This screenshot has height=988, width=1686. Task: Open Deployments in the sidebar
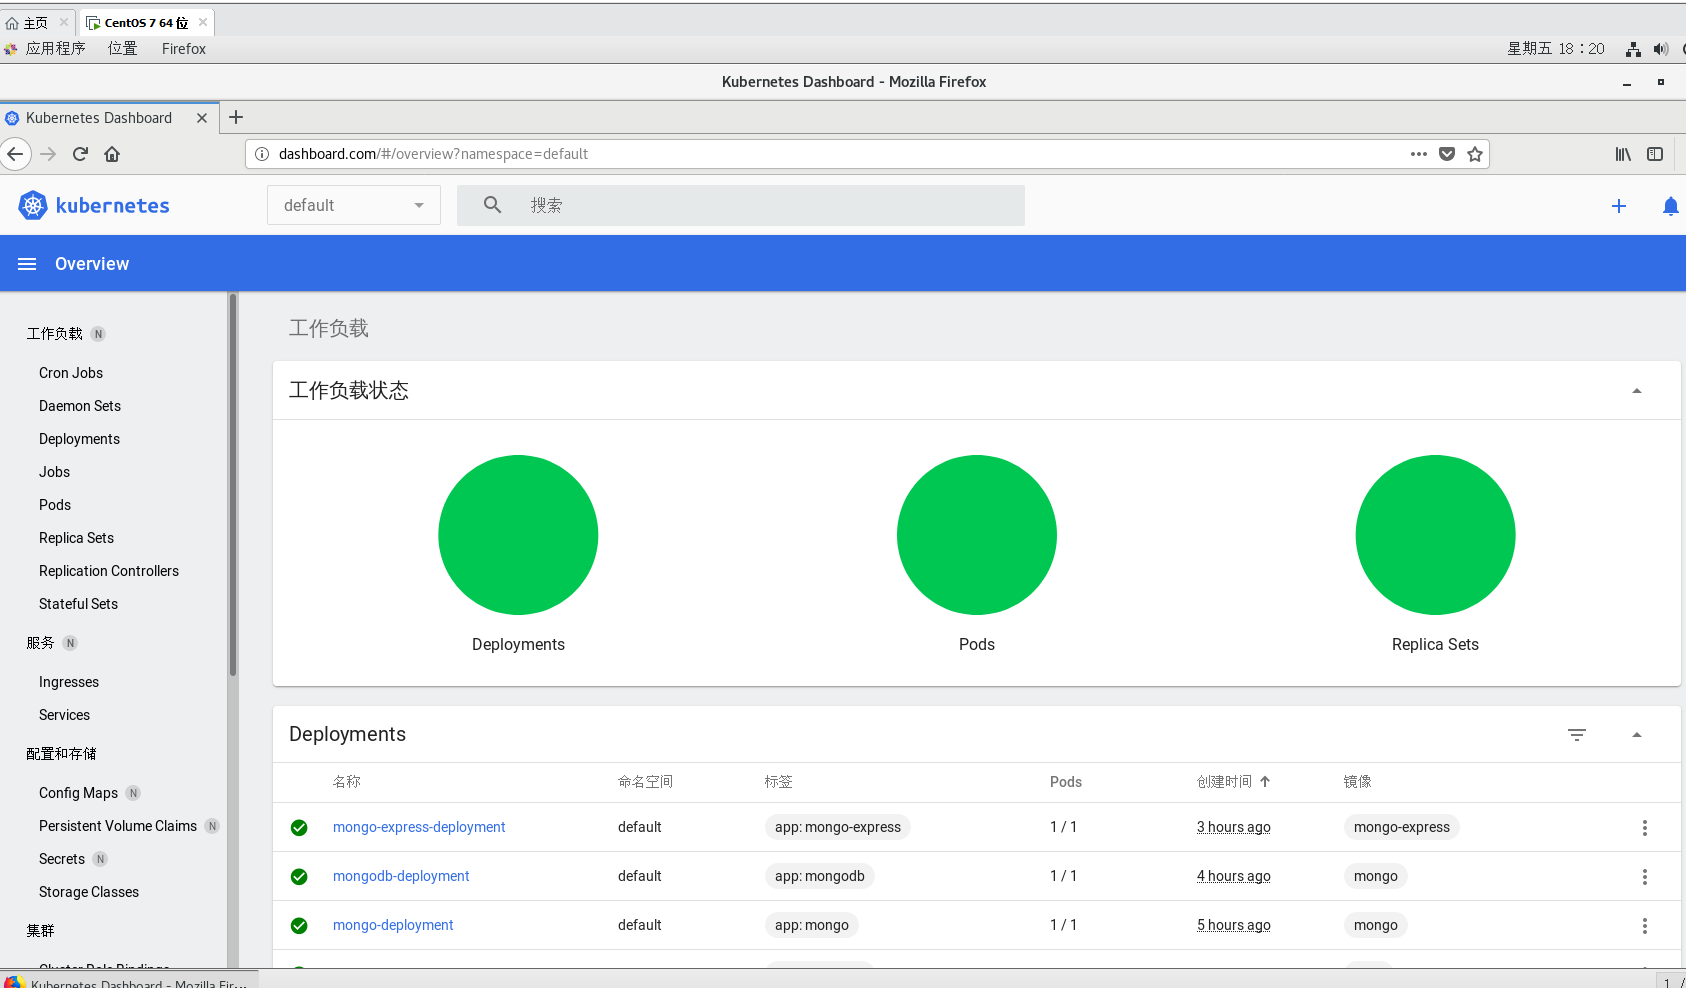coord(79,439)
